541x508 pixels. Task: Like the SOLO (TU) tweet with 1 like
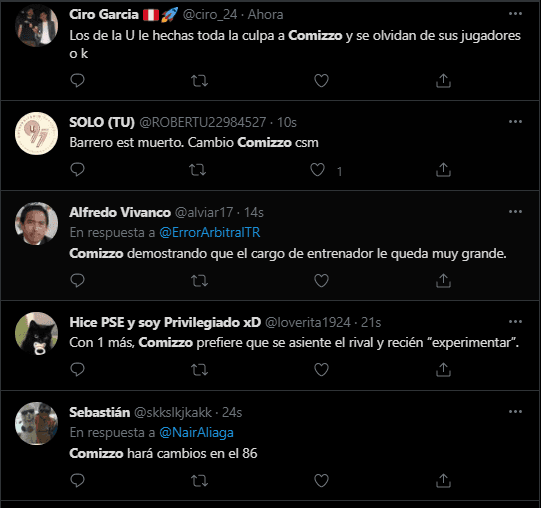pos(317,170)
